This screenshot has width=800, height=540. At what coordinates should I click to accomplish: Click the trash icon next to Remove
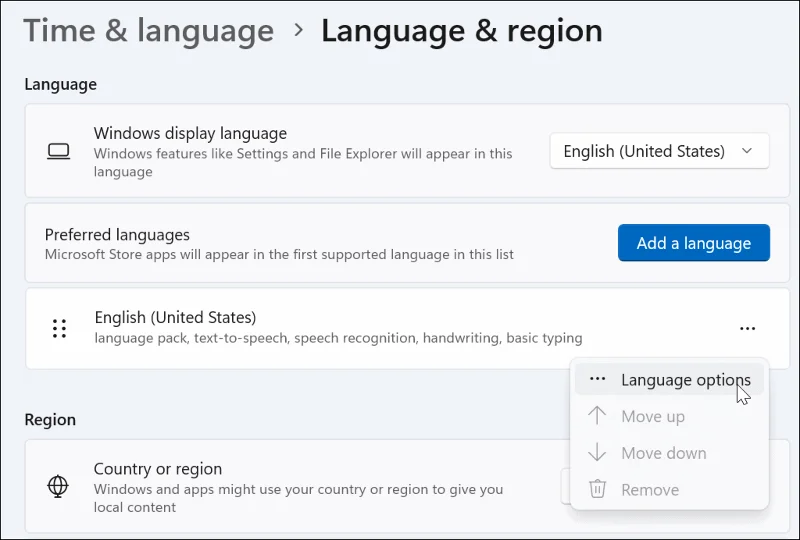click(597, 489)
